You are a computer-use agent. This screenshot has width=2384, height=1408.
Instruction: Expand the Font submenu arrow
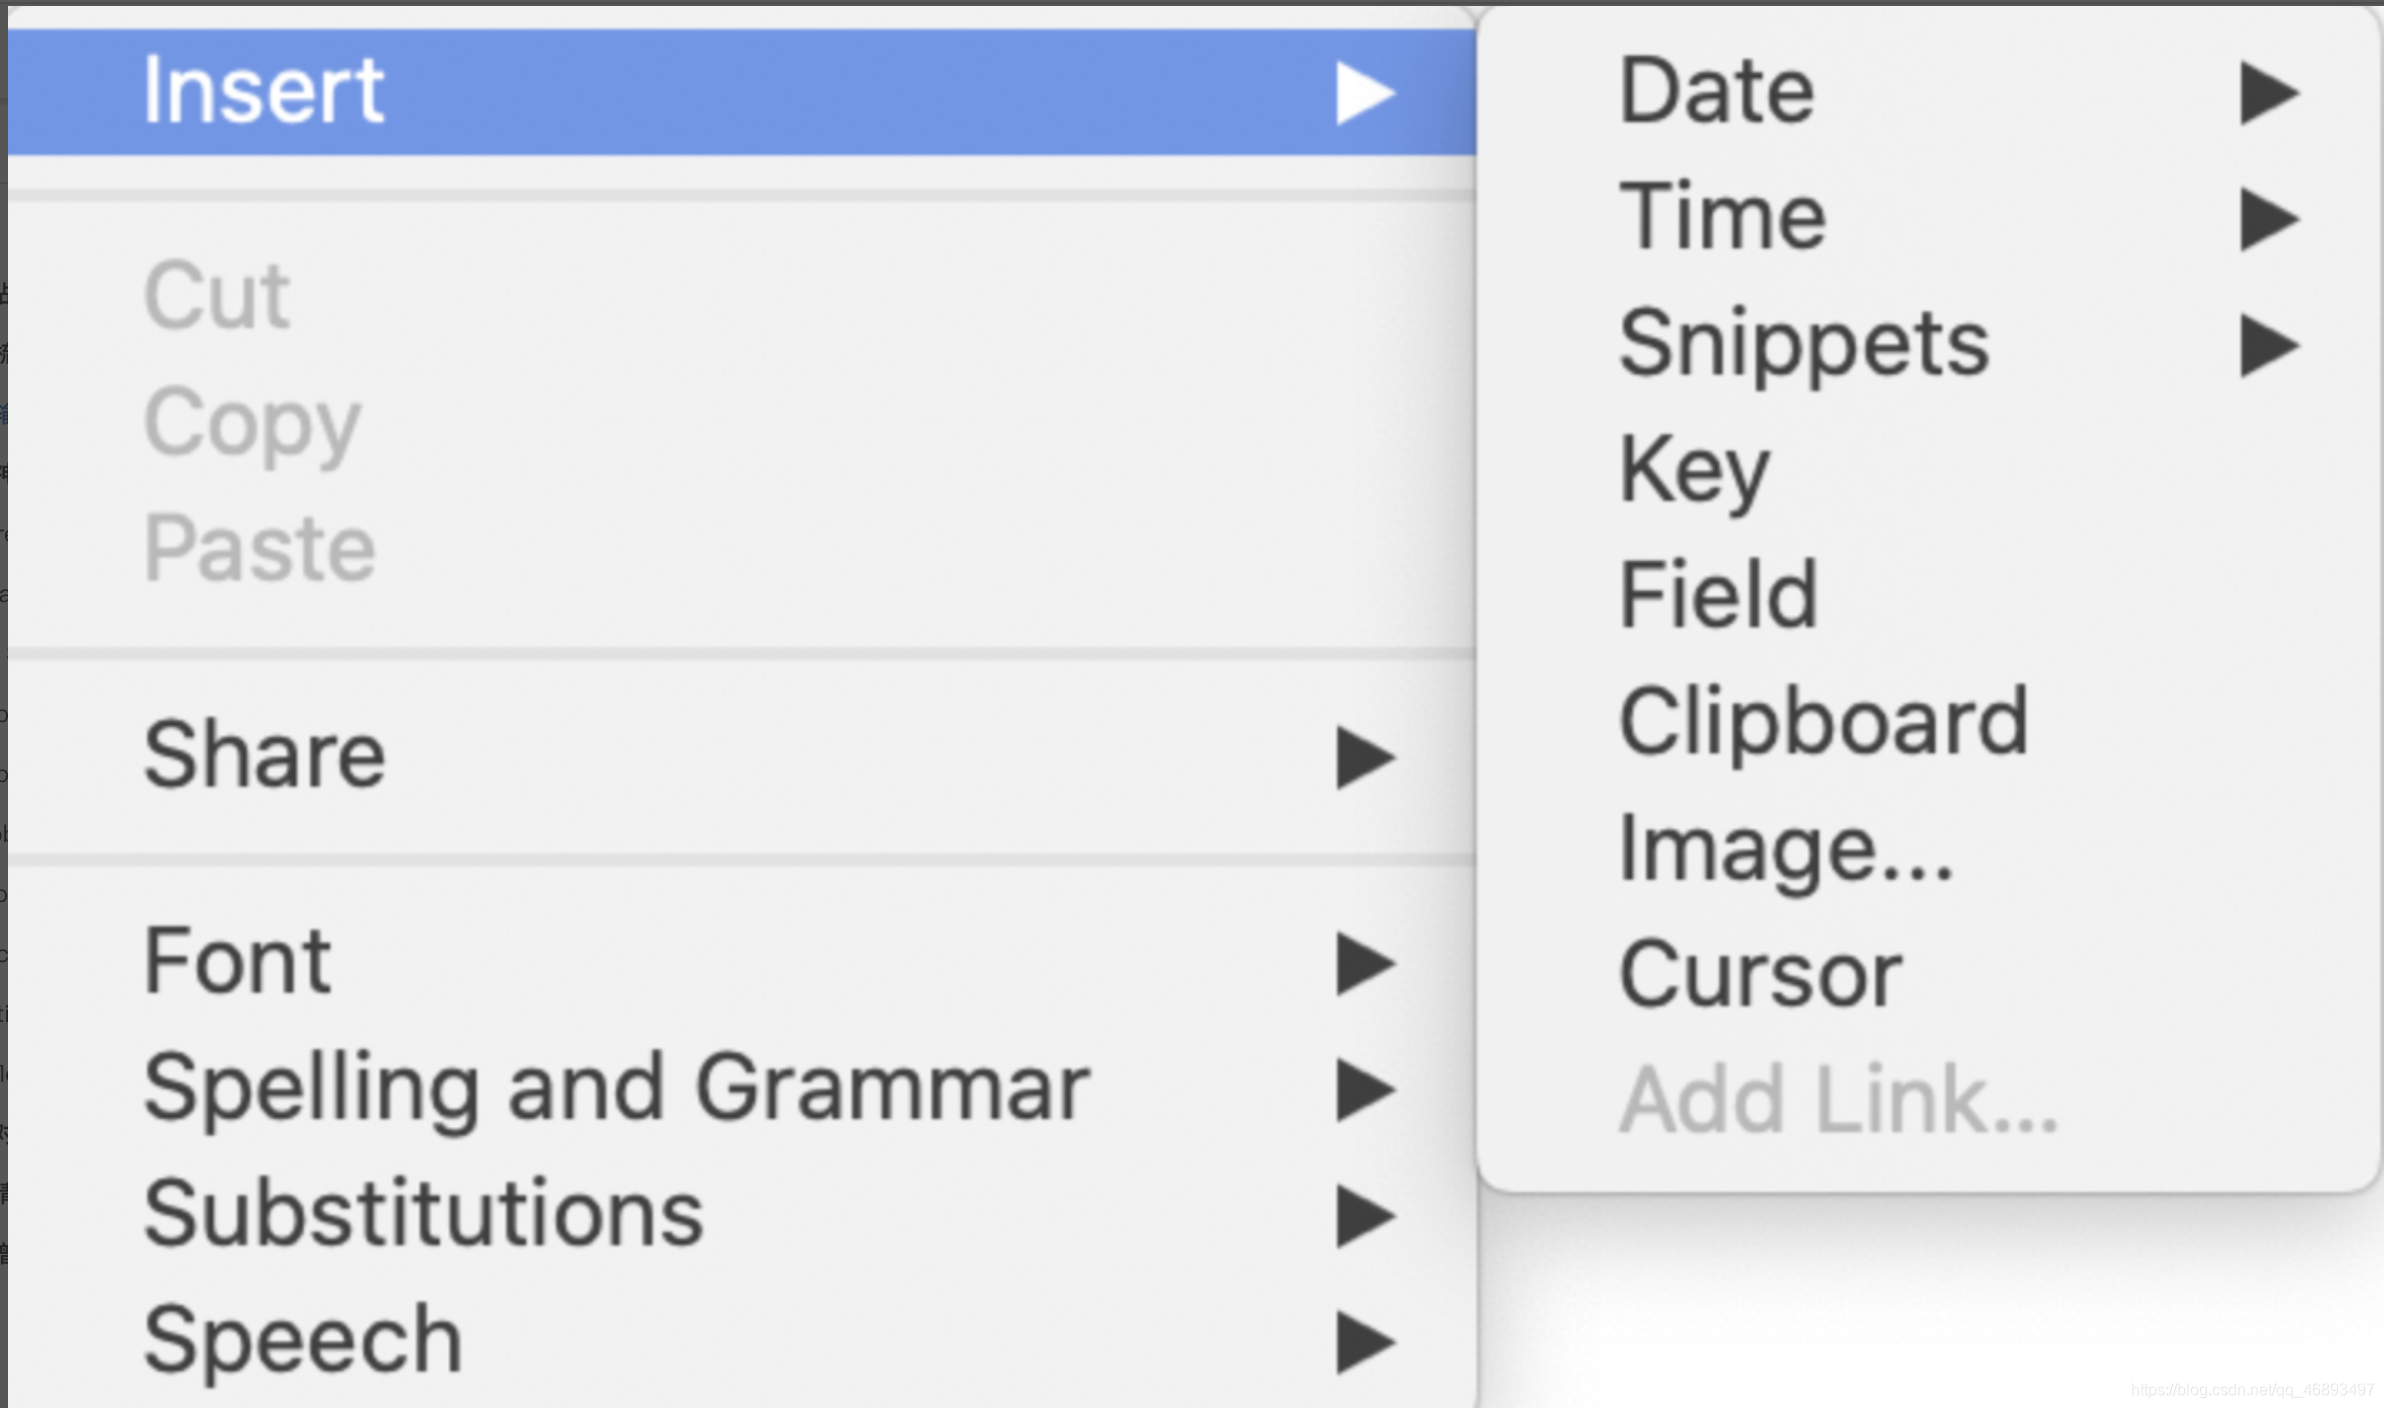coord(1364,964)
